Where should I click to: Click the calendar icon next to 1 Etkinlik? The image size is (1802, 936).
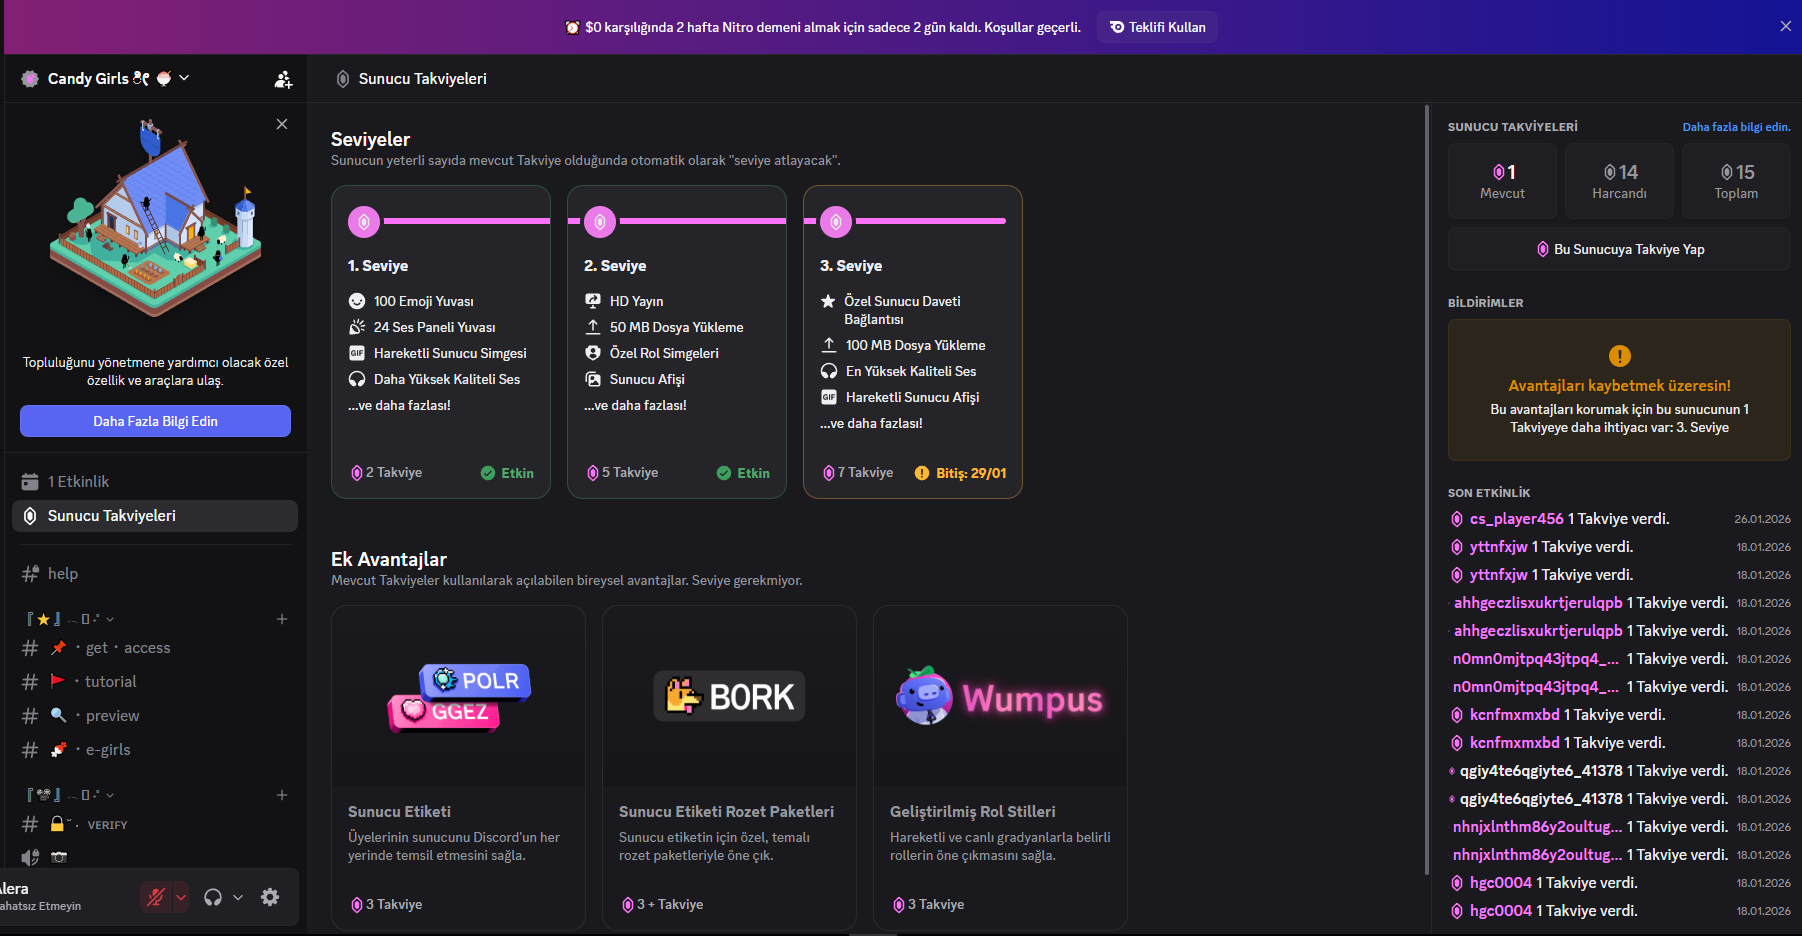(x=30, y=482)
